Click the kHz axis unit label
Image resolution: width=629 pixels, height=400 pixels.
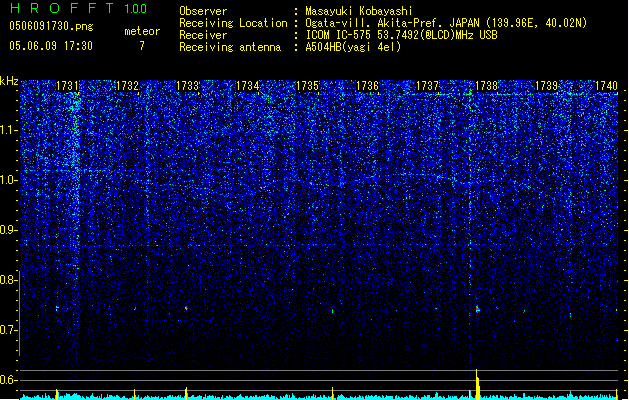click(x=9, y=81)
